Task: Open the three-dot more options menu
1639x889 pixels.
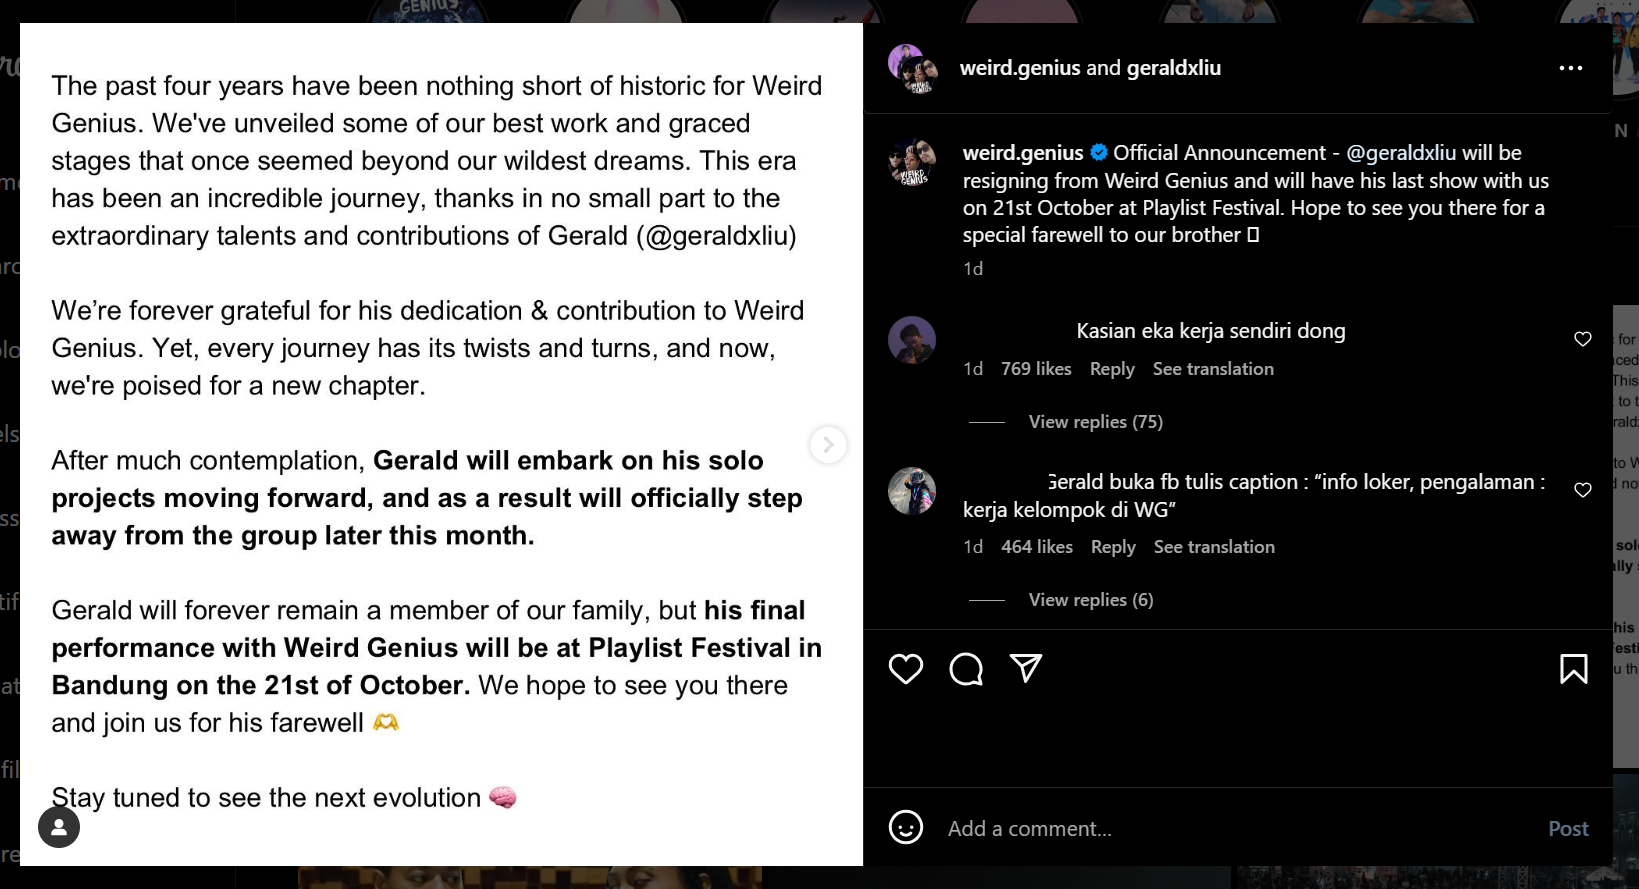Action: pos(1570,68)
